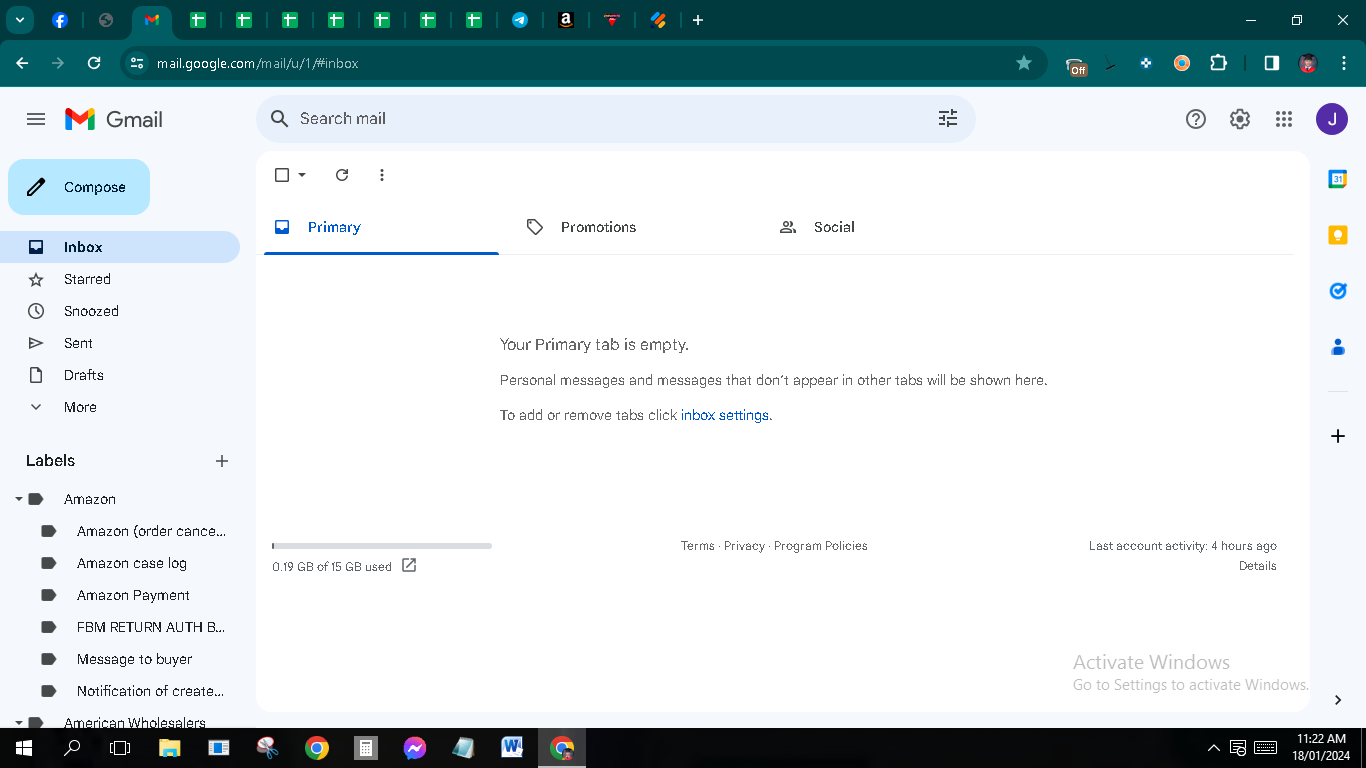Screen dimensions: 1366x768
Task: Open the More options three-dot menu
Action: tap(382, 175)
